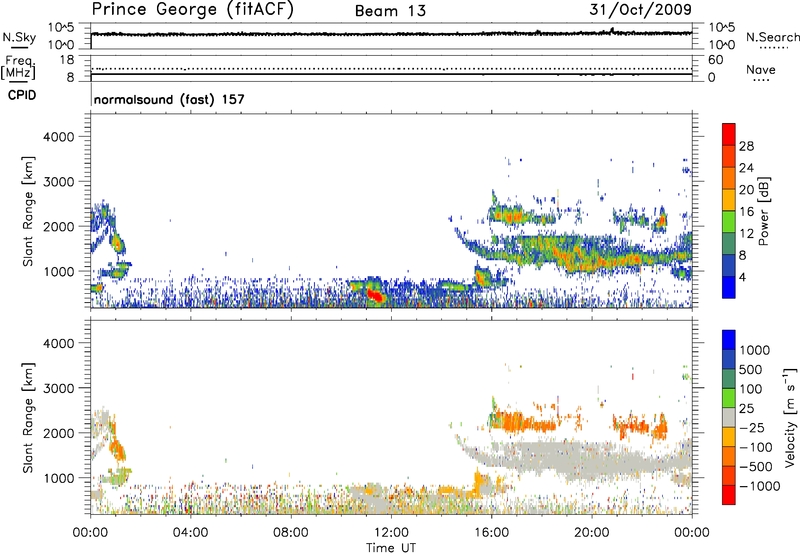Click the '−500' Velocity color bar value
800x554 pixels.
[756, 467]
